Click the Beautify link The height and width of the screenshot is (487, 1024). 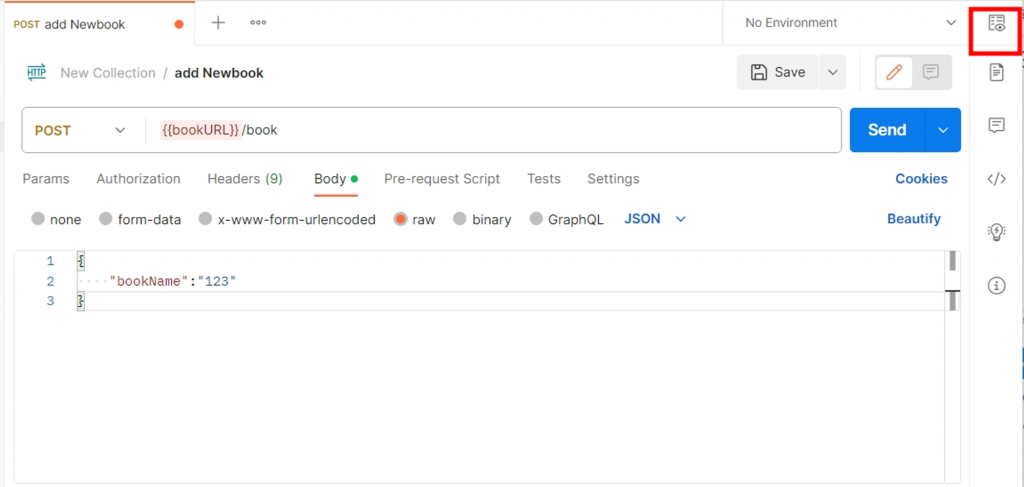913,219
